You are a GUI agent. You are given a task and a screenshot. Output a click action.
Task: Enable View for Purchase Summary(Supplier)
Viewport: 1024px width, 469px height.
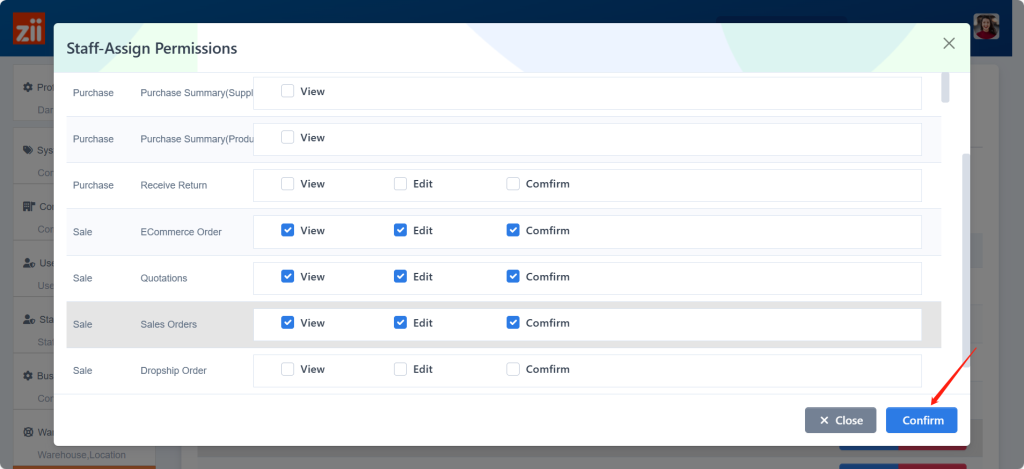tap(288, 91)
